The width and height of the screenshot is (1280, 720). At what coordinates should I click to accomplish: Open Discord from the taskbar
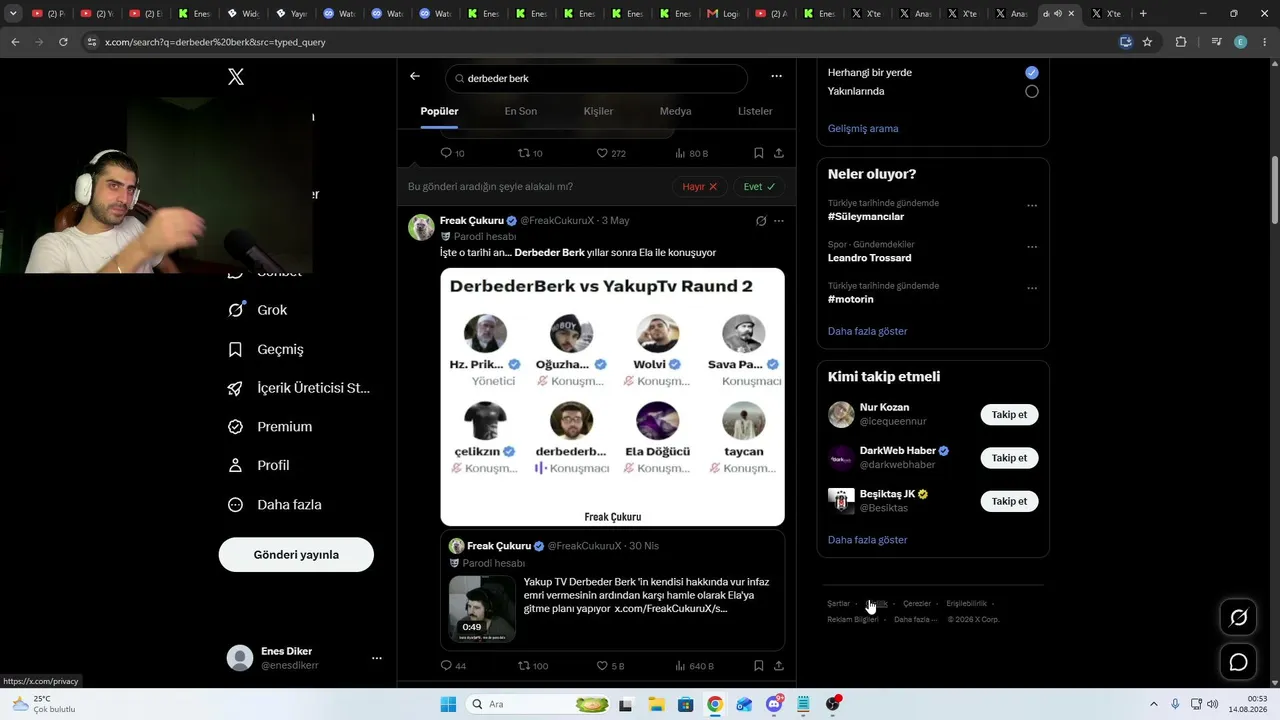[774, 704]
